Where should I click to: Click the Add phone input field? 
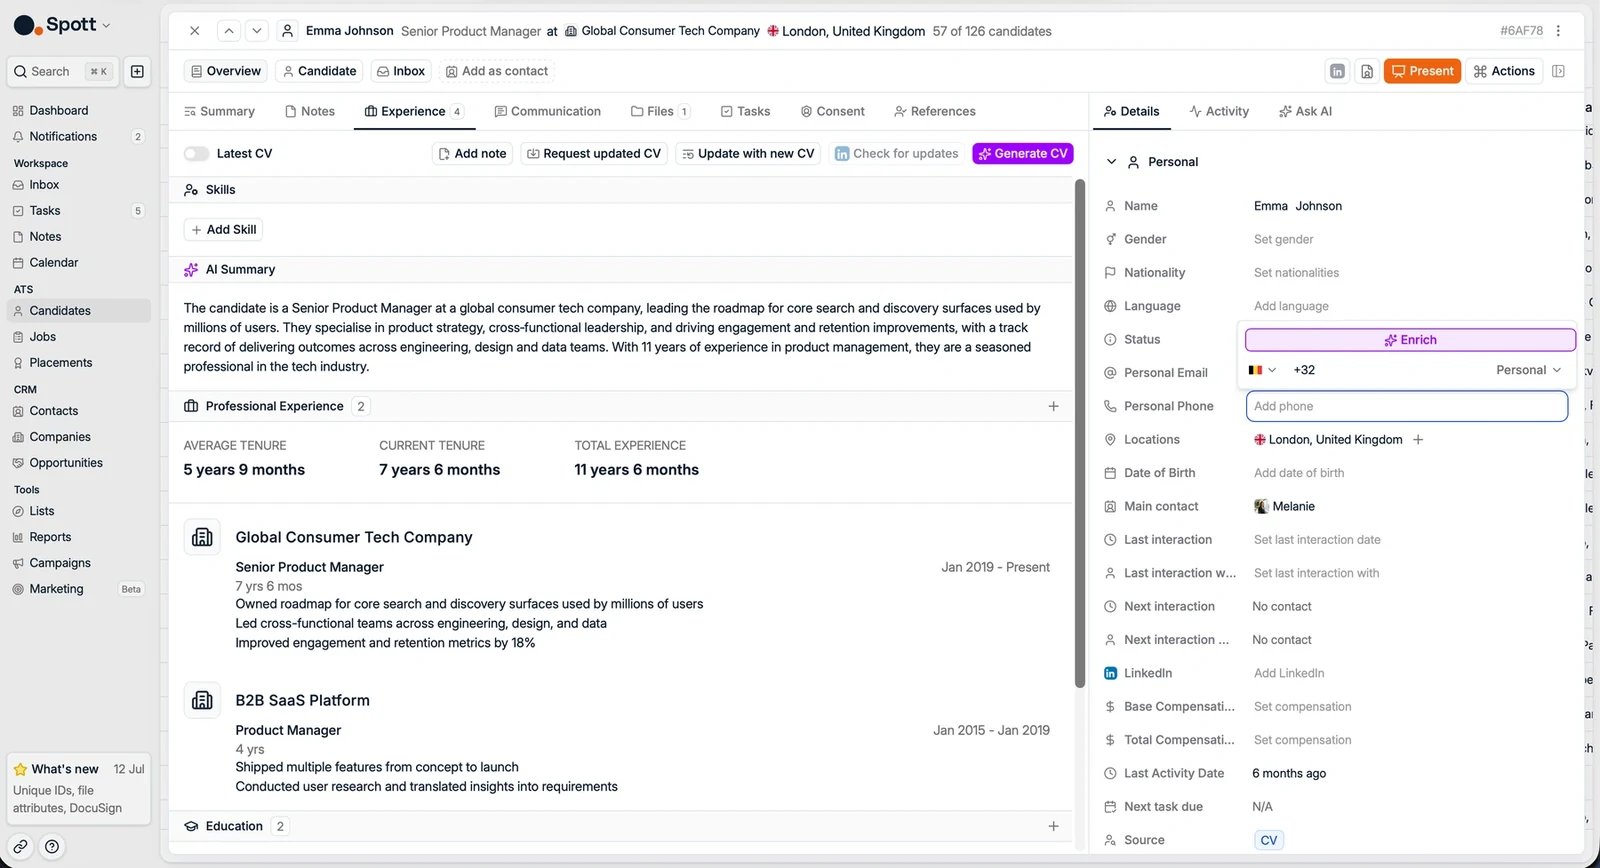1407,406
